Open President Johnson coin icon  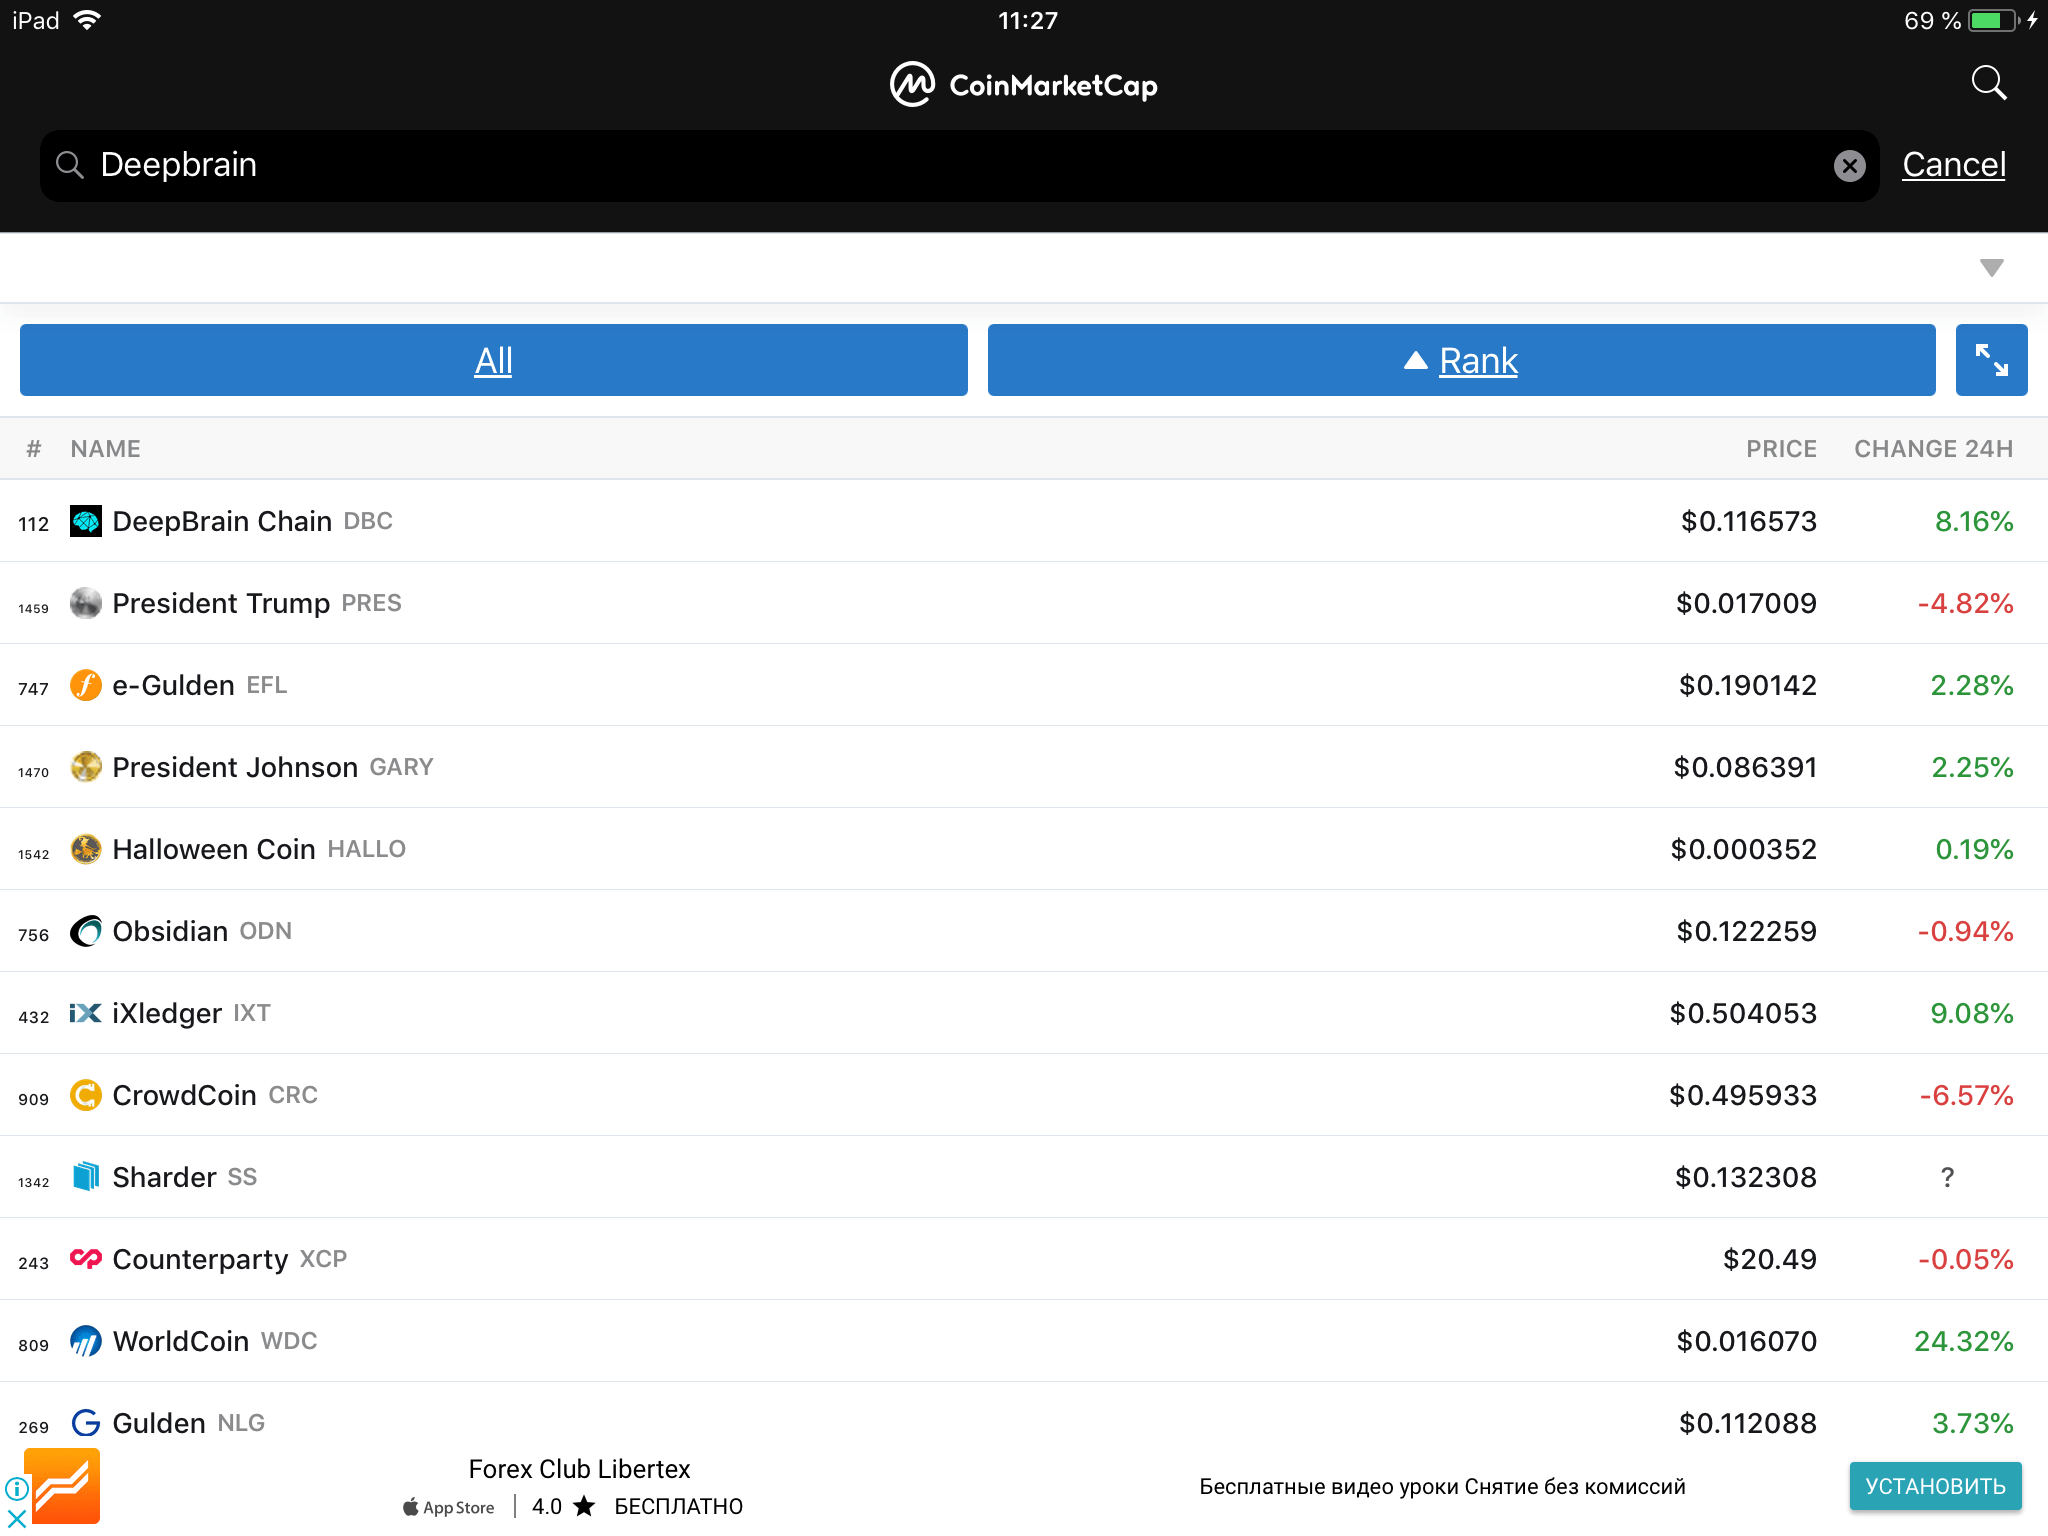click(86, 767)
